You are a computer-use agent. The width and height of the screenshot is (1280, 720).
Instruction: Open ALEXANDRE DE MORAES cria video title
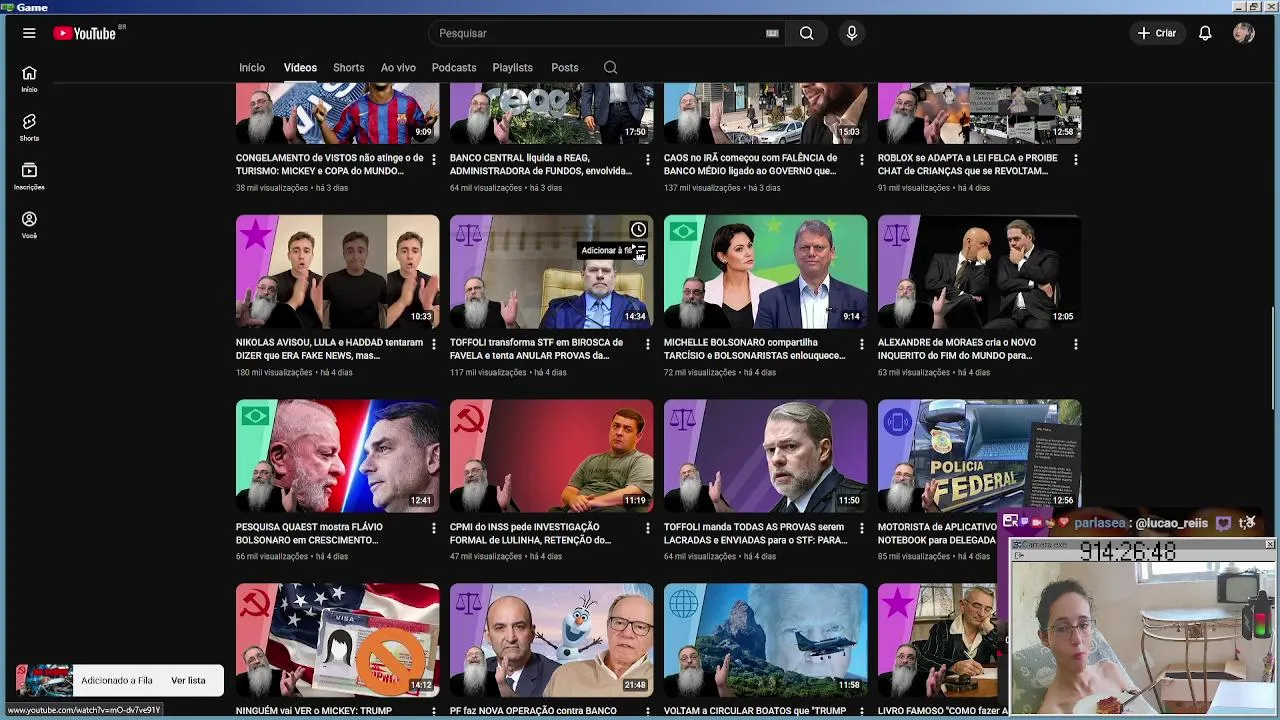956,349
